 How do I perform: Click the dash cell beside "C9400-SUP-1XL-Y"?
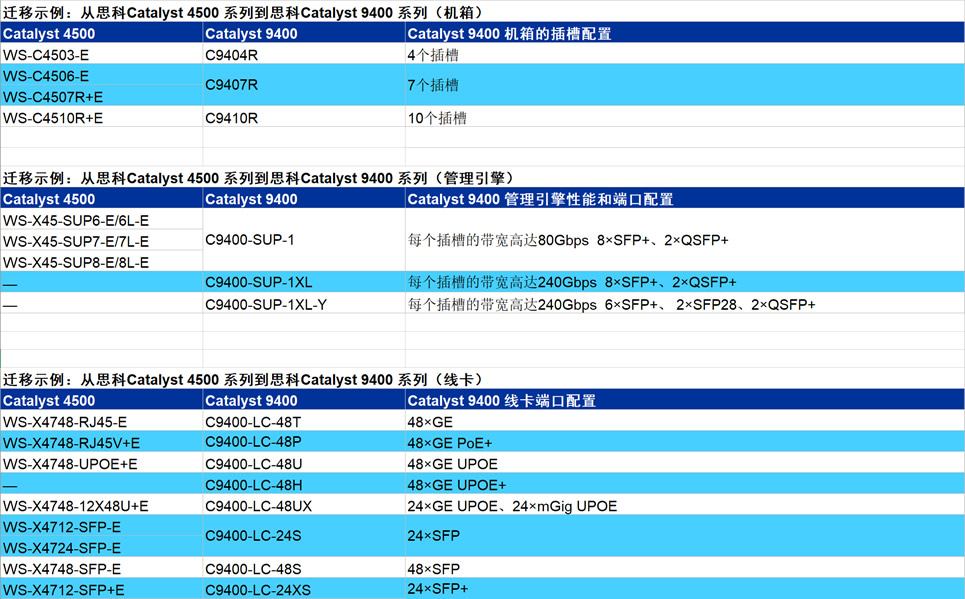coord(102,304)
